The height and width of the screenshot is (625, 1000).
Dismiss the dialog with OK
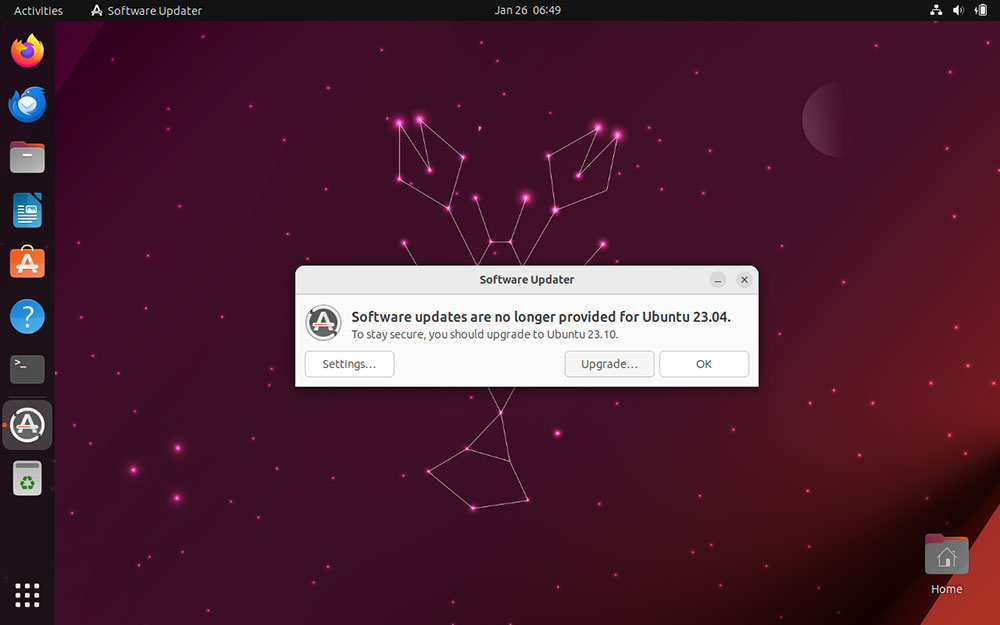(704, 364)
